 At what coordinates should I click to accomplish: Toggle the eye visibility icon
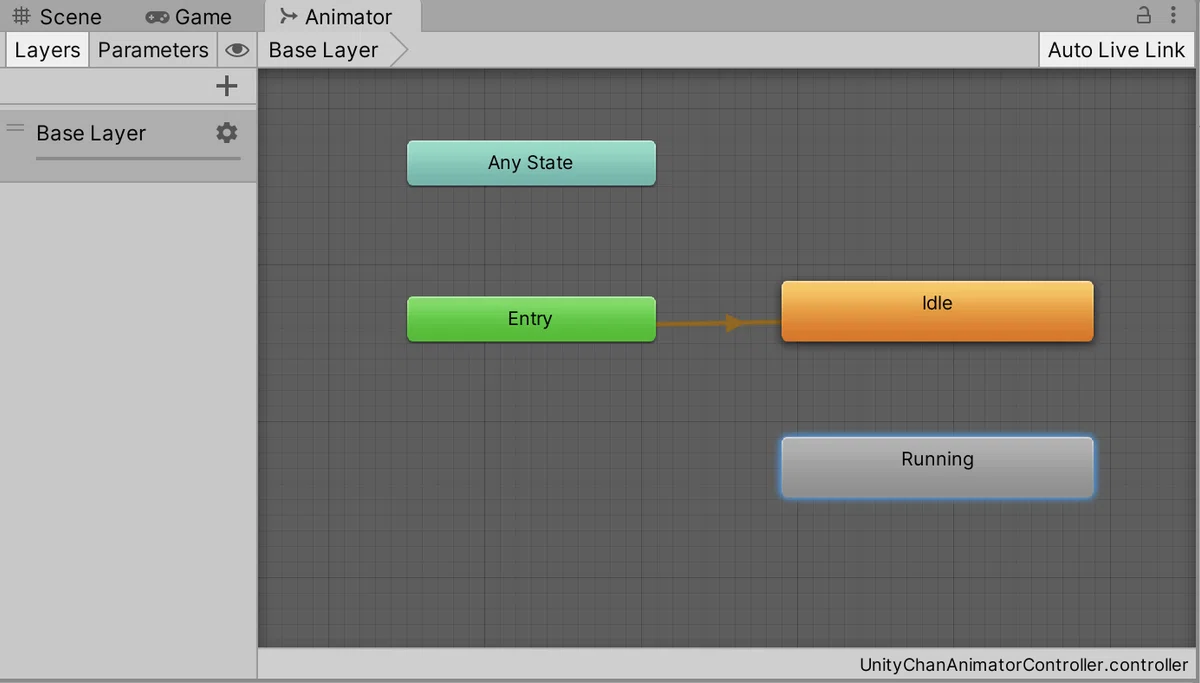click(237, 50)
